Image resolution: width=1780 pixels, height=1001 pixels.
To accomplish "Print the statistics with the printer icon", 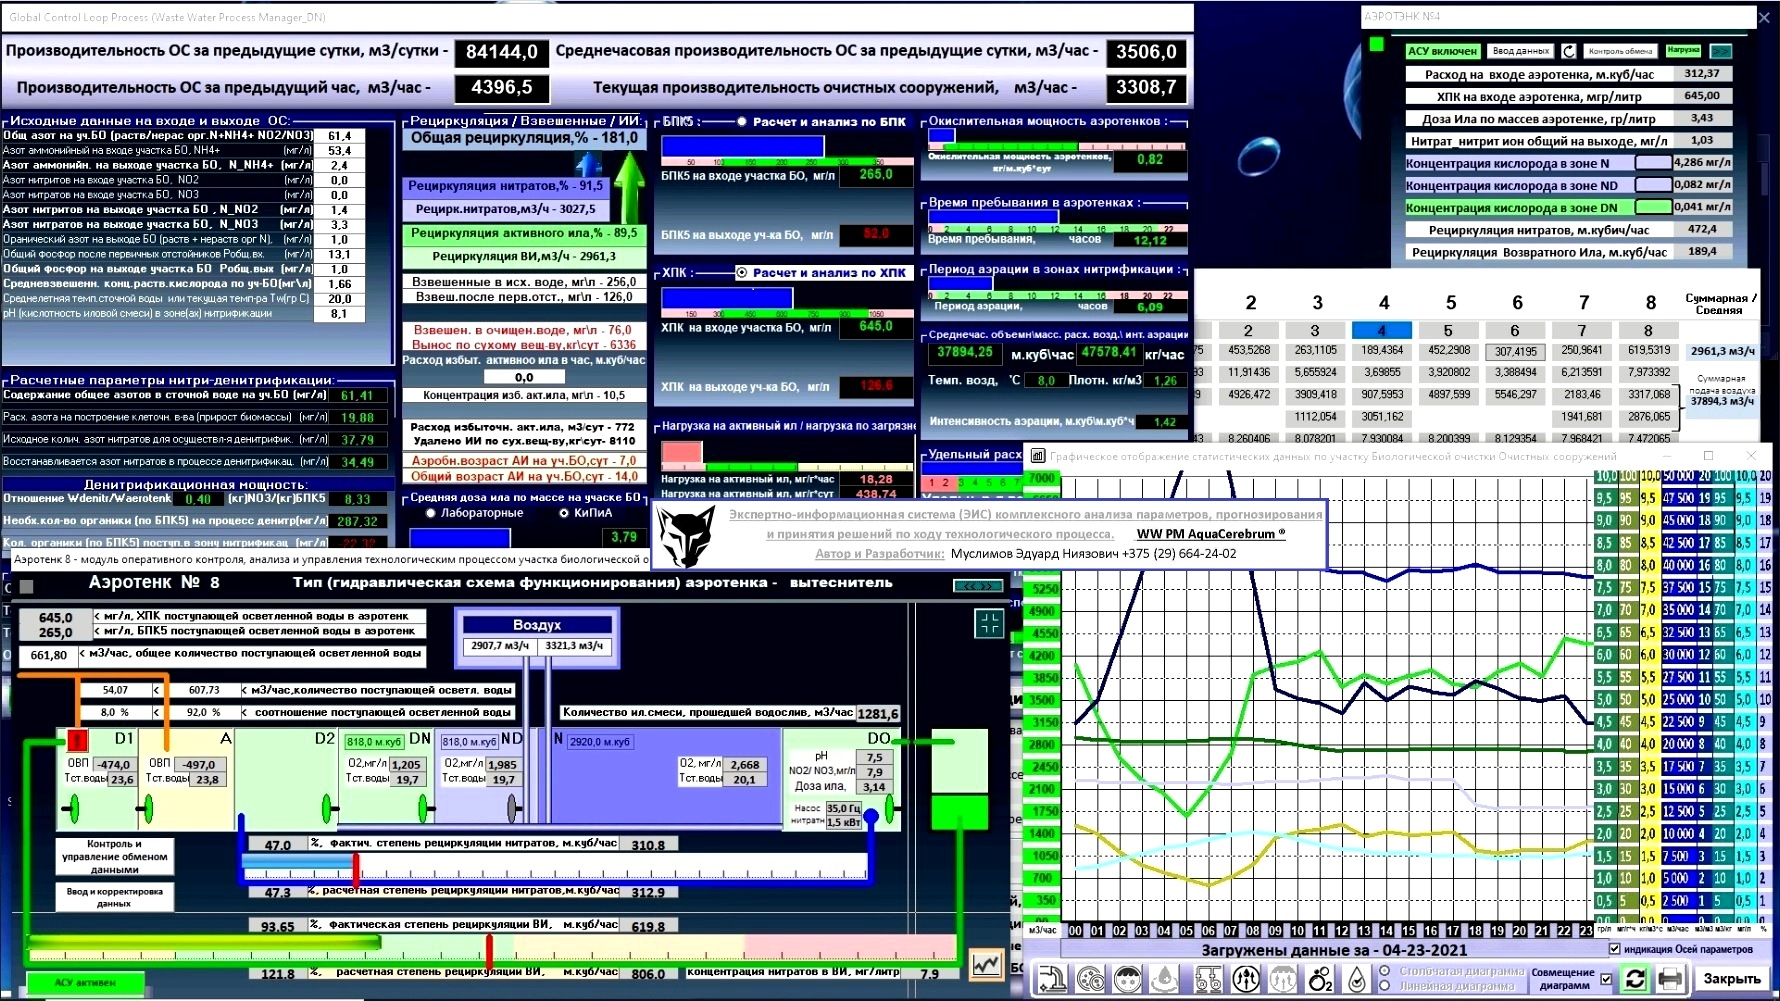I will coord(1670,979).
